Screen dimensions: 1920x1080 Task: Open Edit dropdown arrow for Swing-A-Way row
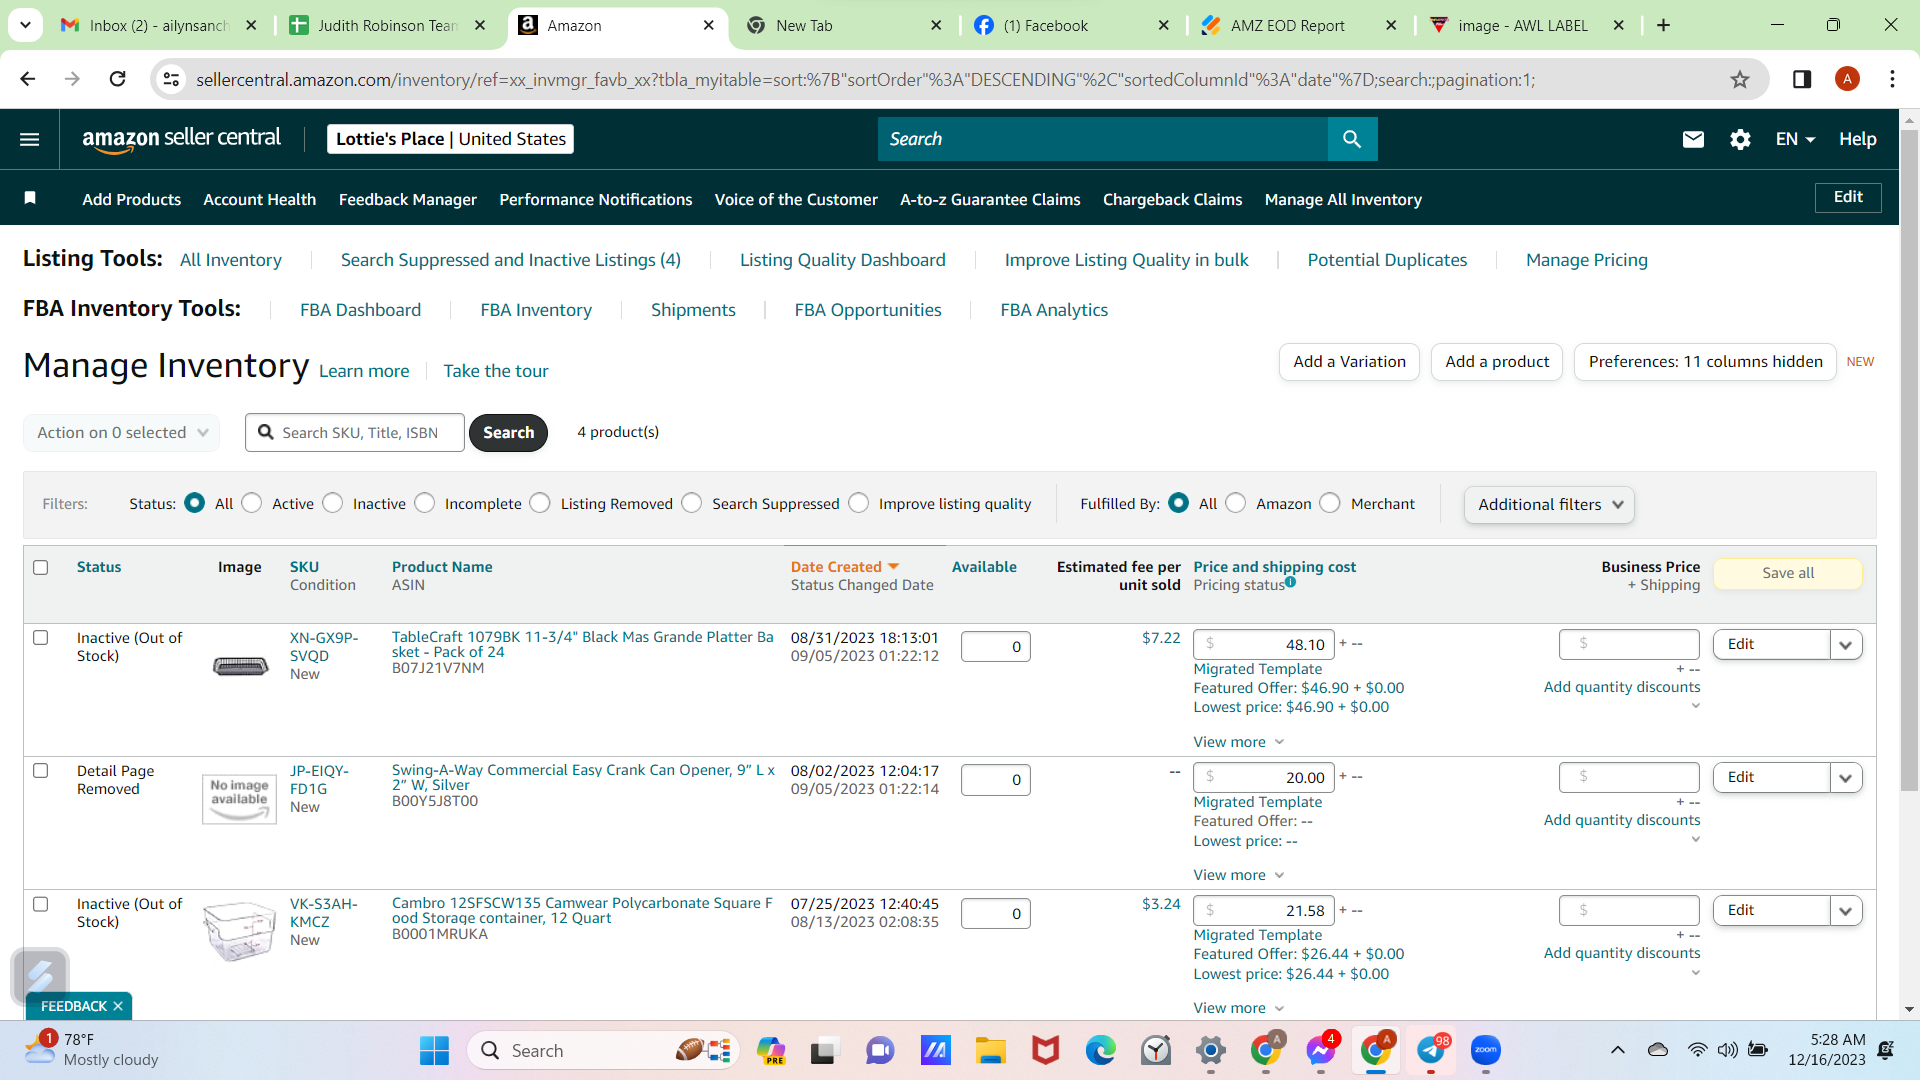coord(1846,778)
